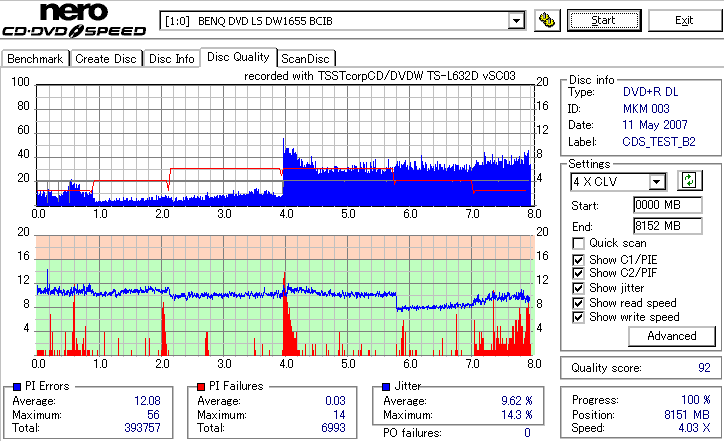Select the Disc Quality tab
The height and width of the screenshot is (441, 724).
238,57
